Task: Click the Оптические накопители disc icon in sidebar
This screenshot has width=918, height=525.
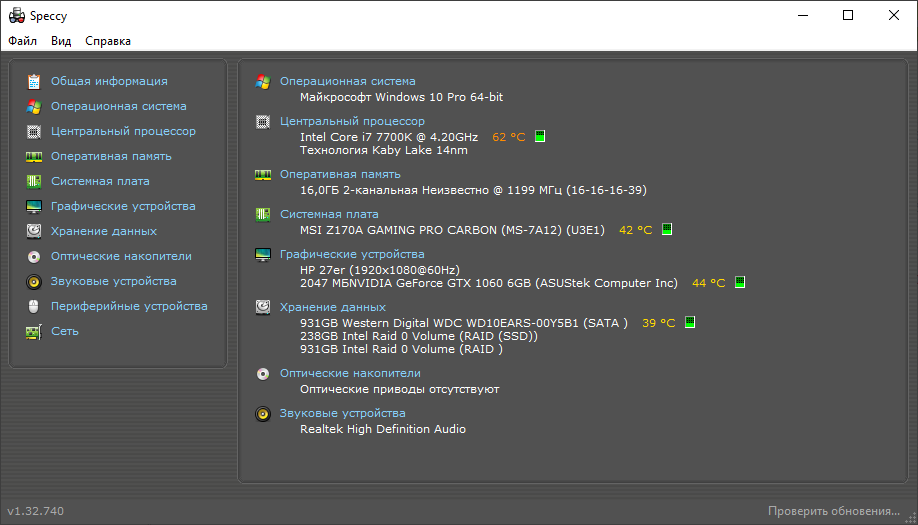Action: click(x=34, y=256)
